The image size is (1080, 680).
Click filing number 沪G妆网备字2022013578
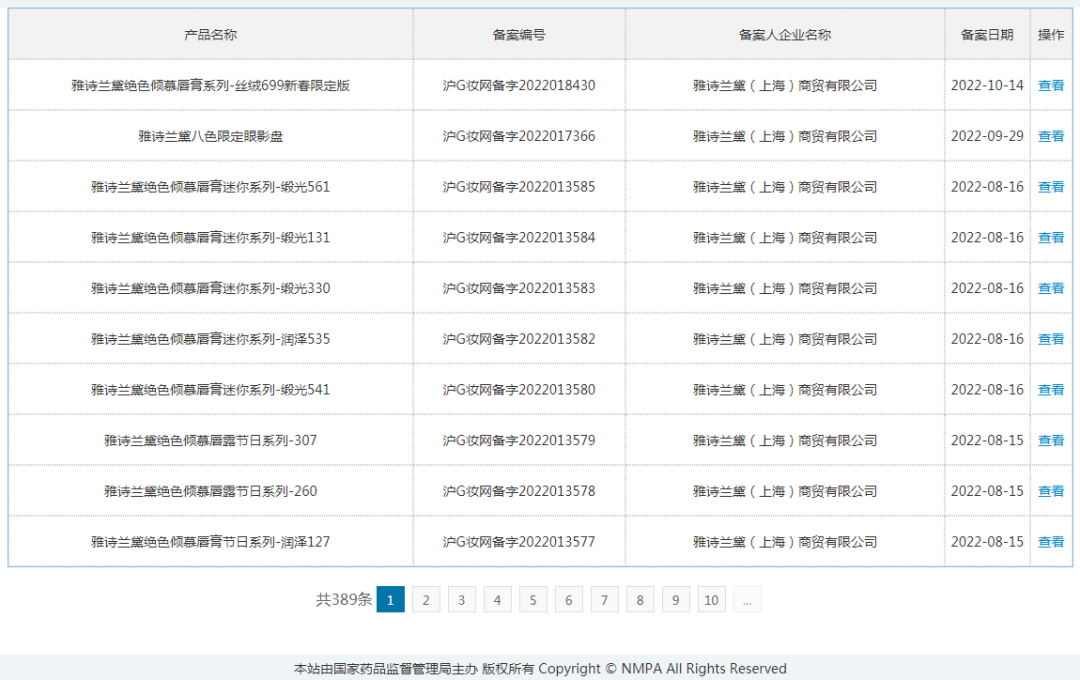click(519, 491)
